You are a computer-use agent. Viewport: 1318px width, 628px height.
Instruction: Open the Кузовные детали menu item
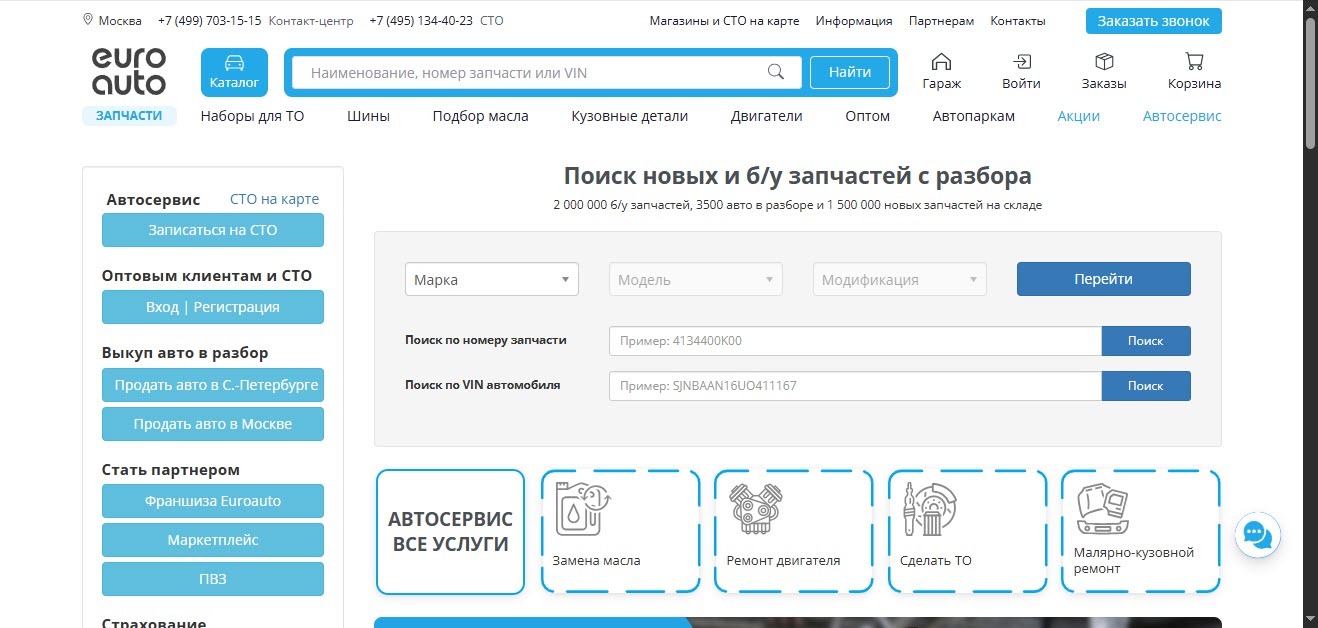point(629,116)
